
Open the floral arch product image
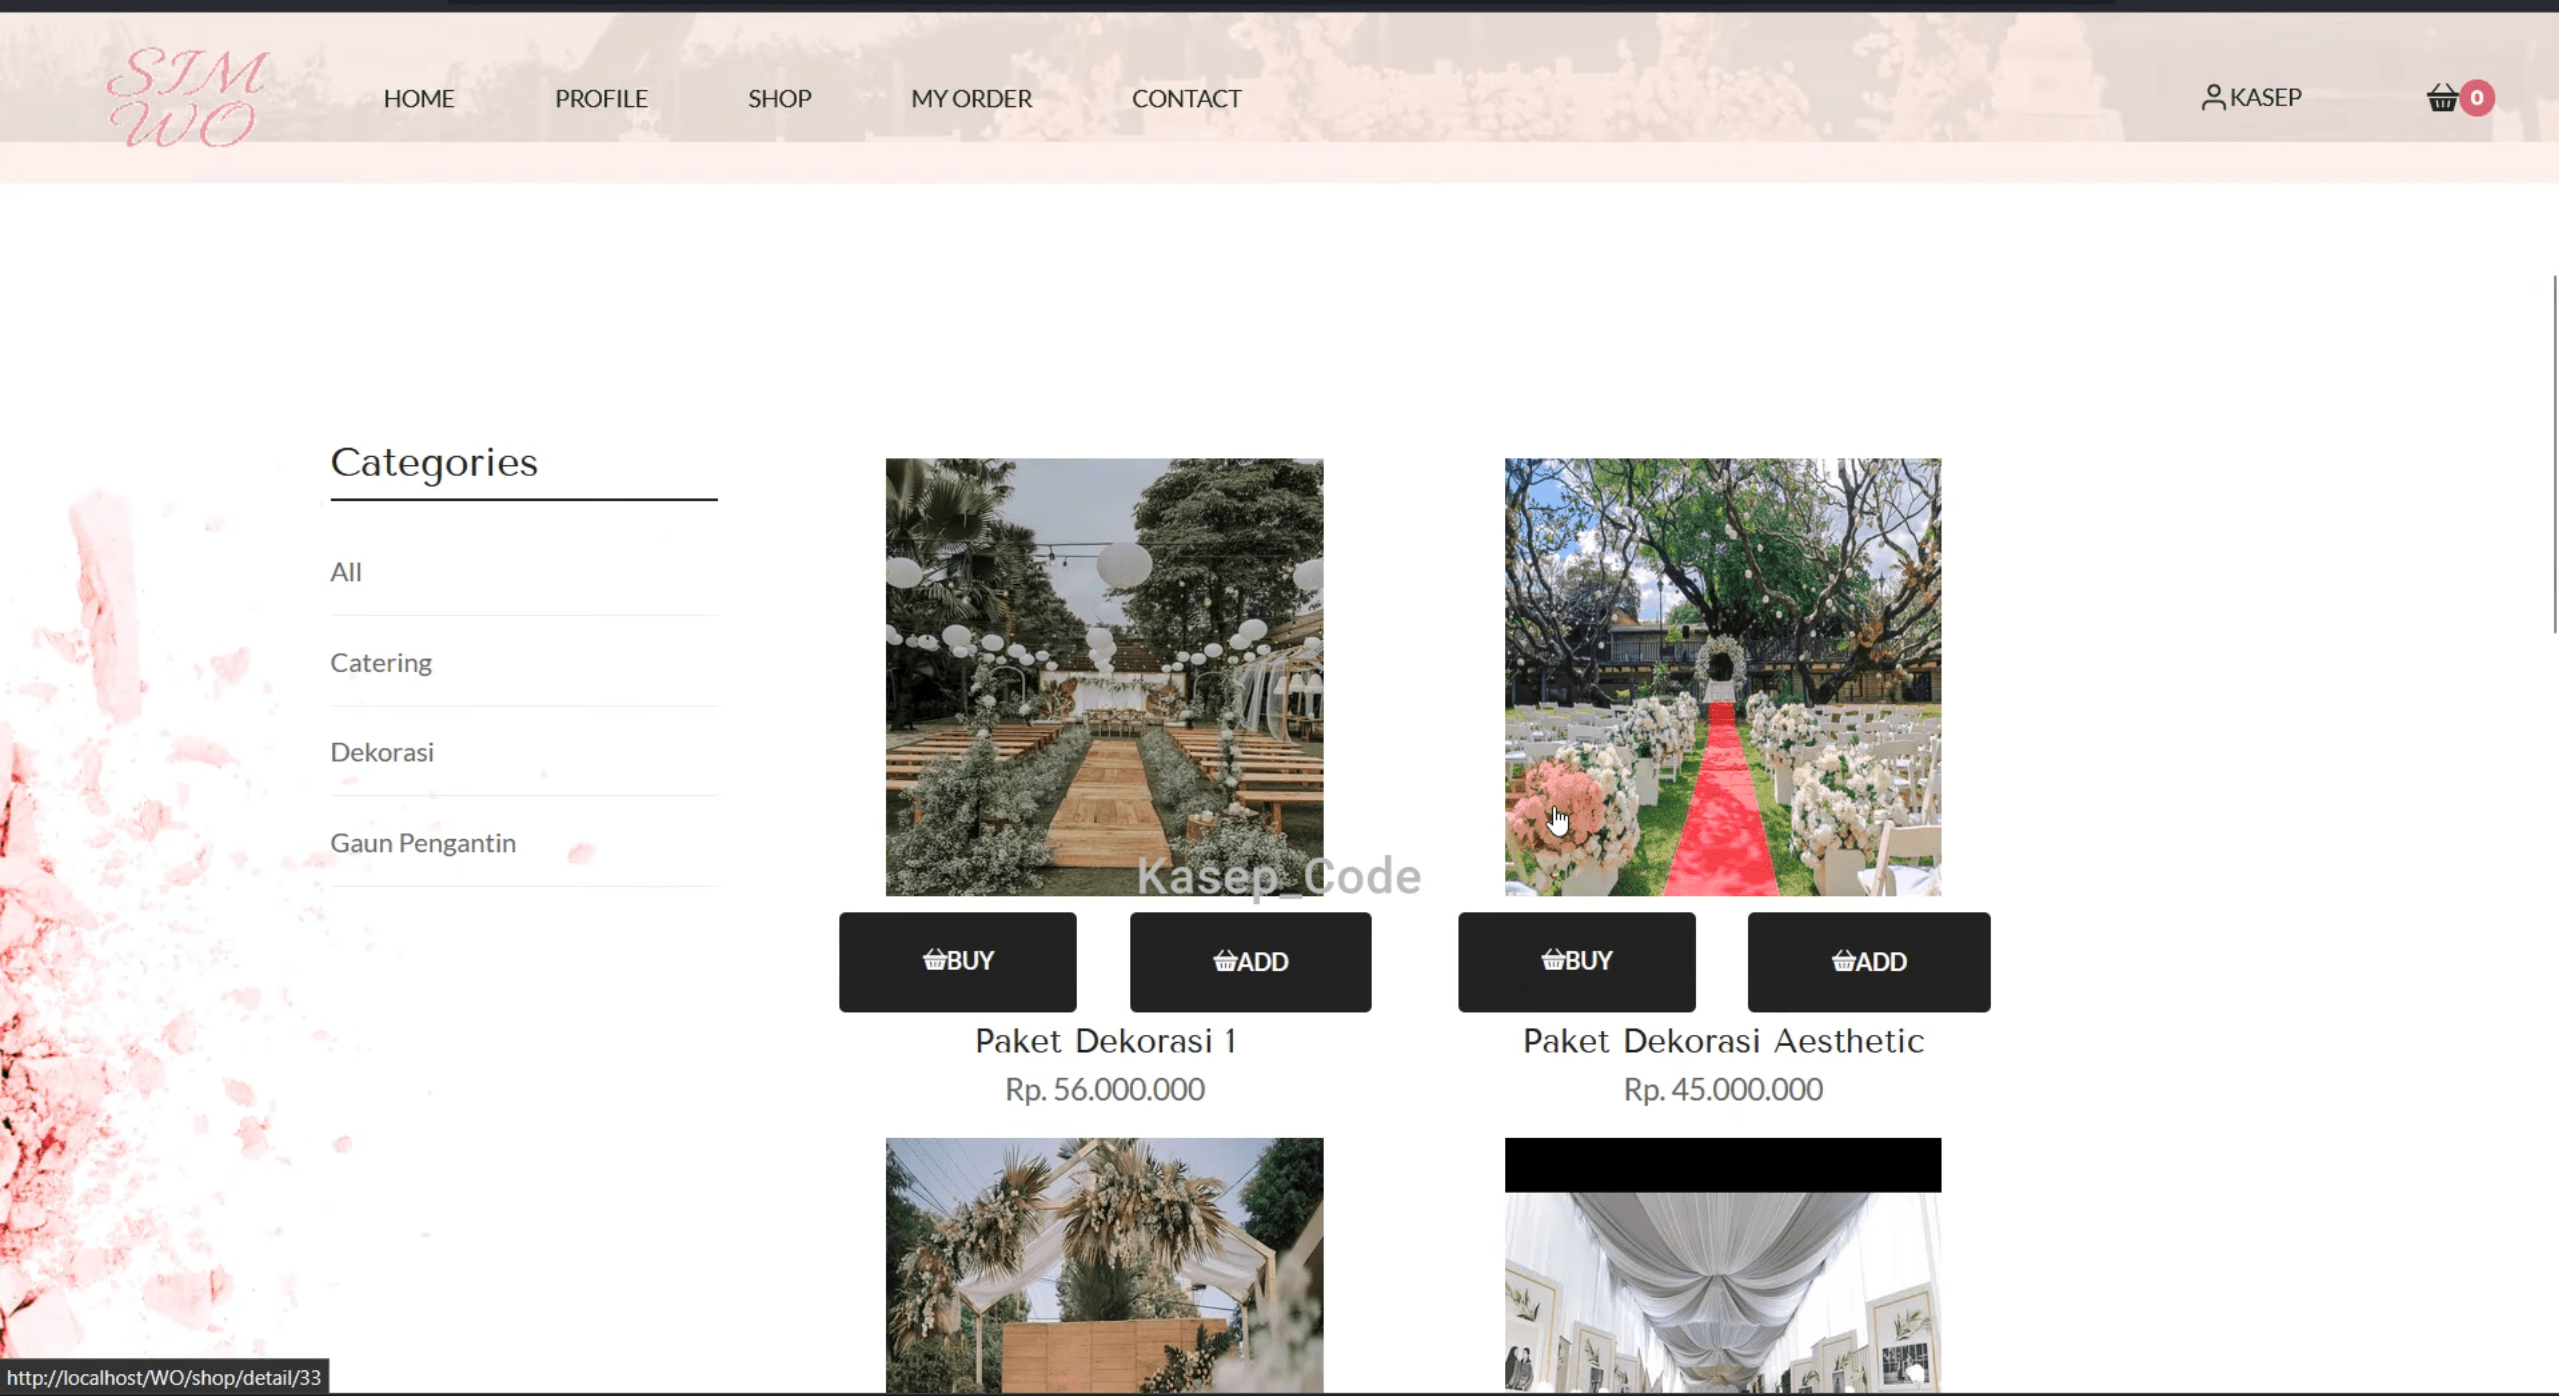pos(1104,1265)
